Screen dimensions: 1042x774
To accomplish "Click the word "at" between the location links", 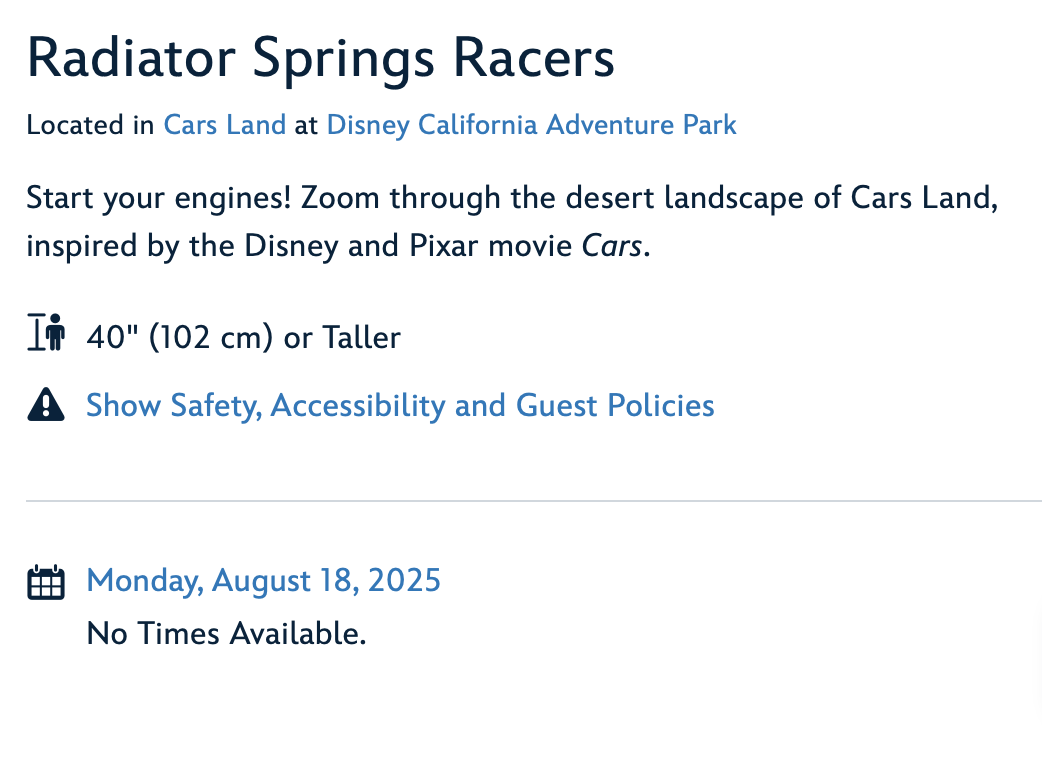I will [x=306, y=126].
